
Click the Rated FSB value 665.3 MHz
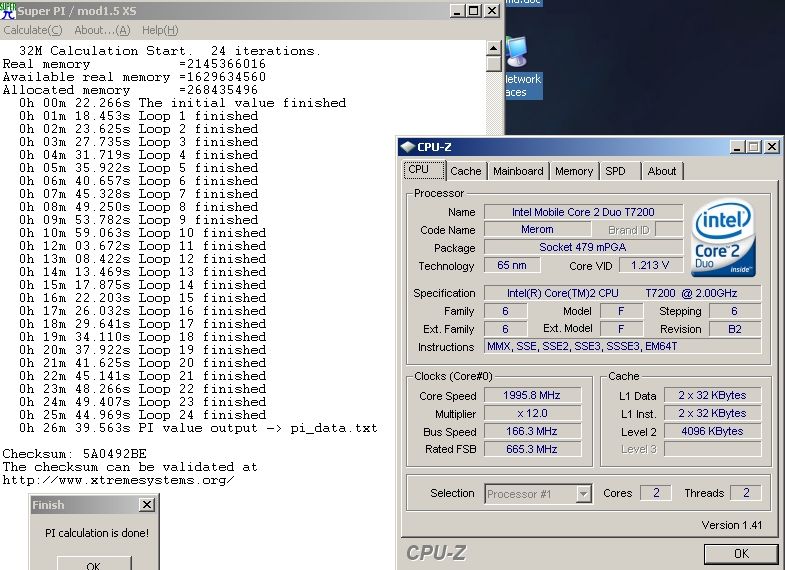pos(532,449)
